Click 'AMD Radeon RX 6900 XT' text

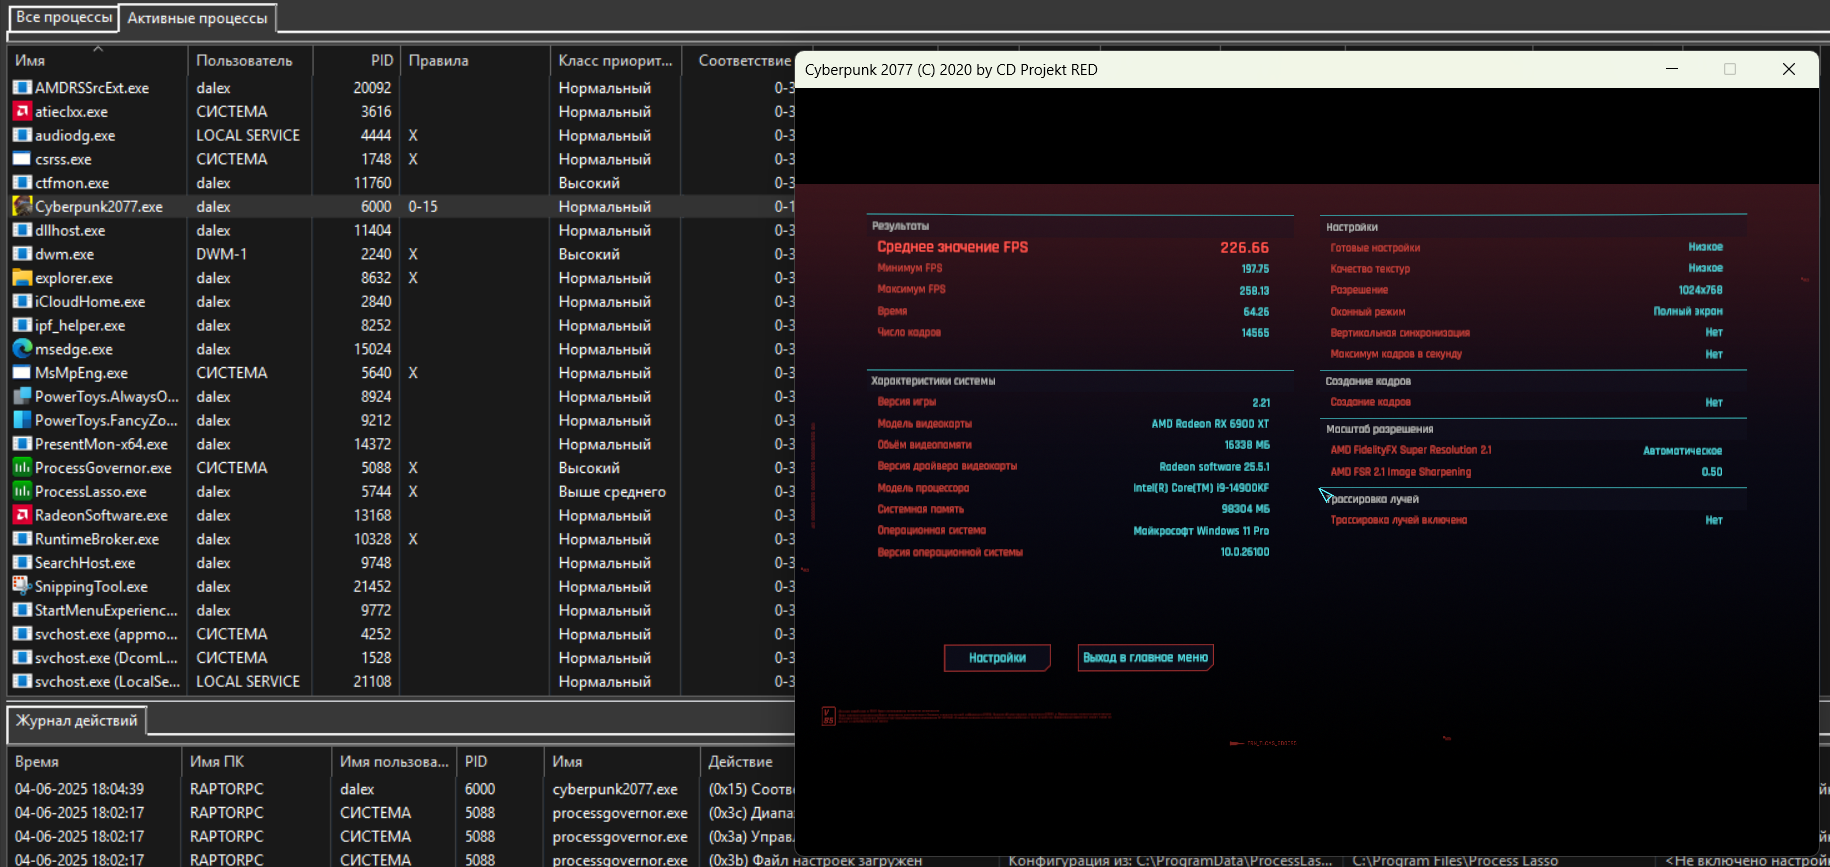(1210, 424)
